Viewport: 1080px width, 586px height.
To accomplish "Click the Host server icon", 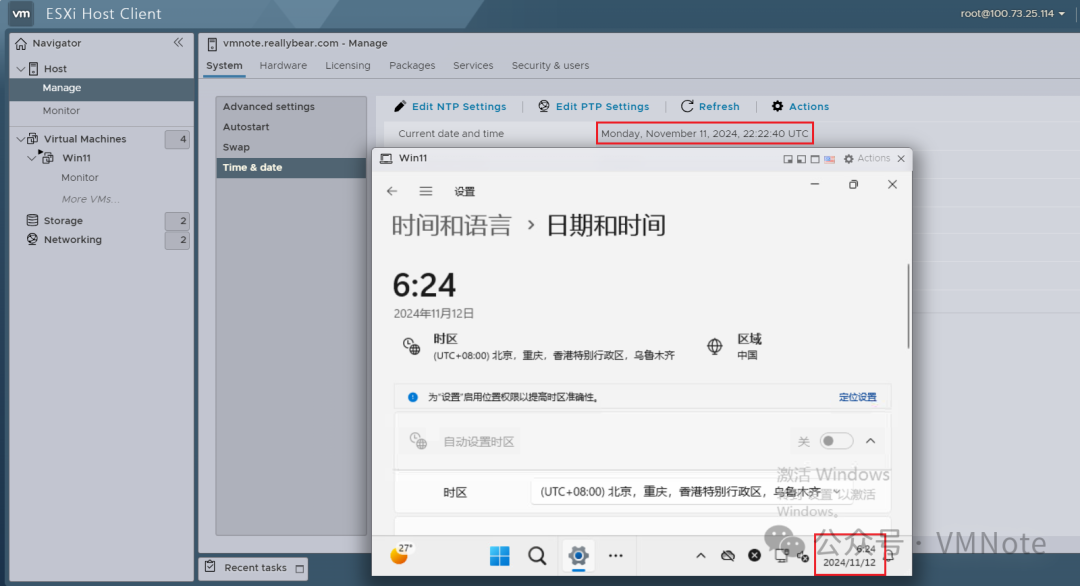I will (33, 69).
